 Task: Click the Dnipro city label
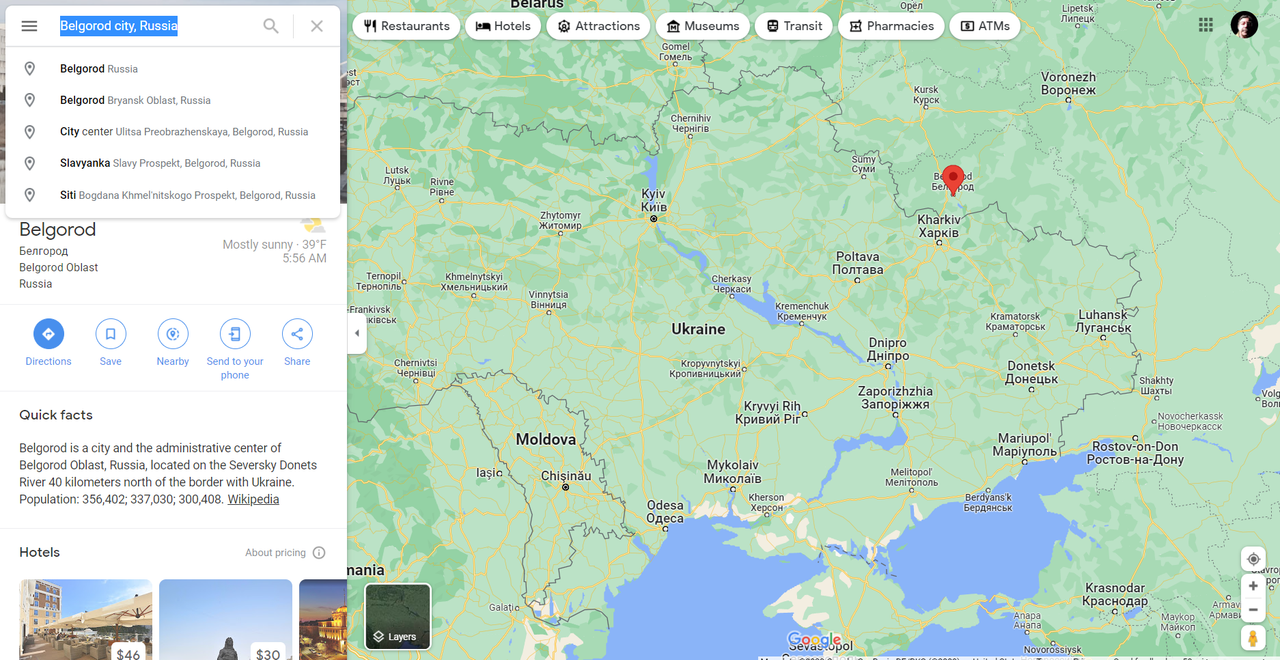[x=888, y=349]
